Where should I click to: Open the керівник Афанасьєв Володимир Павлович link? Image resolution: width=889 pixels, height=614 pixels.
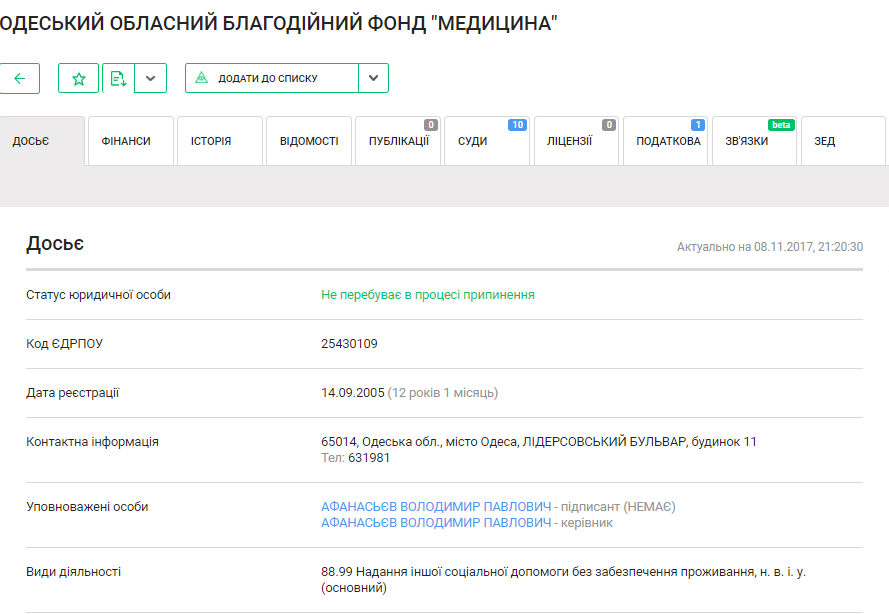click(x=436, y=523)
